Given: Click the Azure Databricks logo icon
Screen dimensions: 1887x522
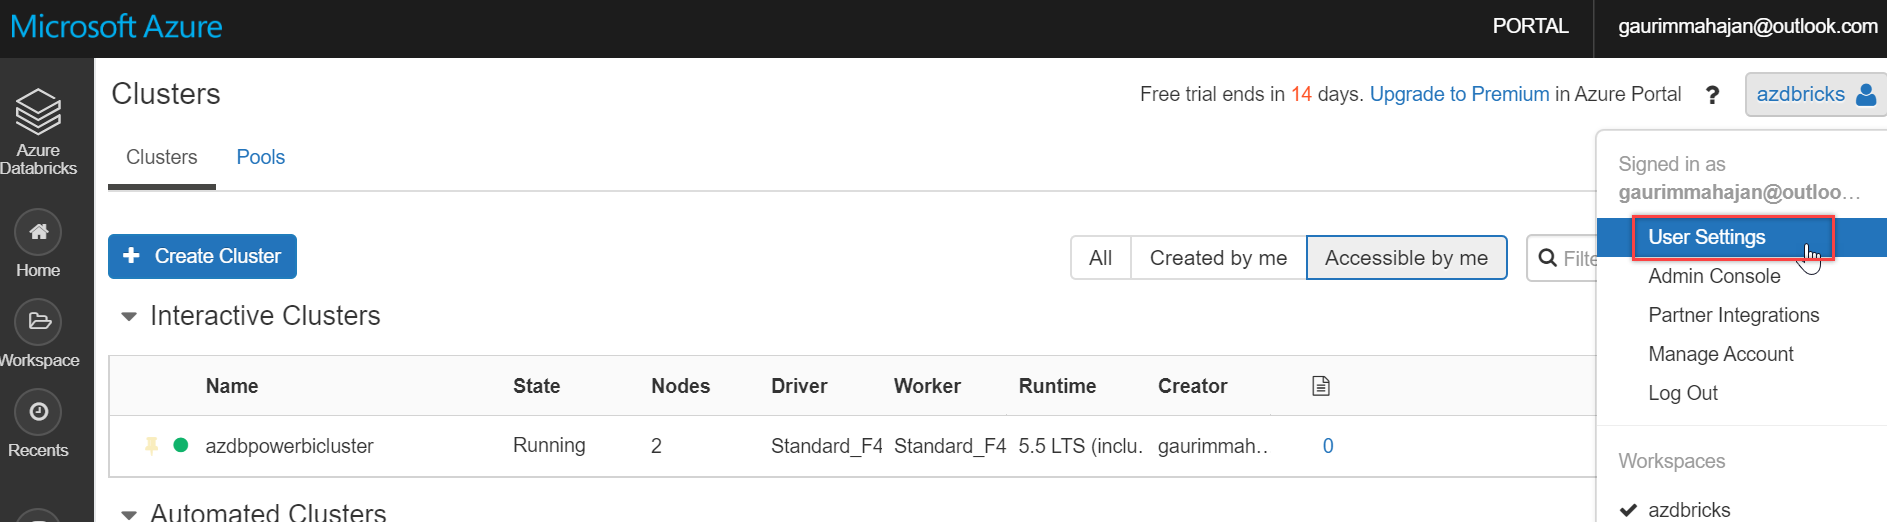Looking at the screenshot, I should click(x=38, y=111).
